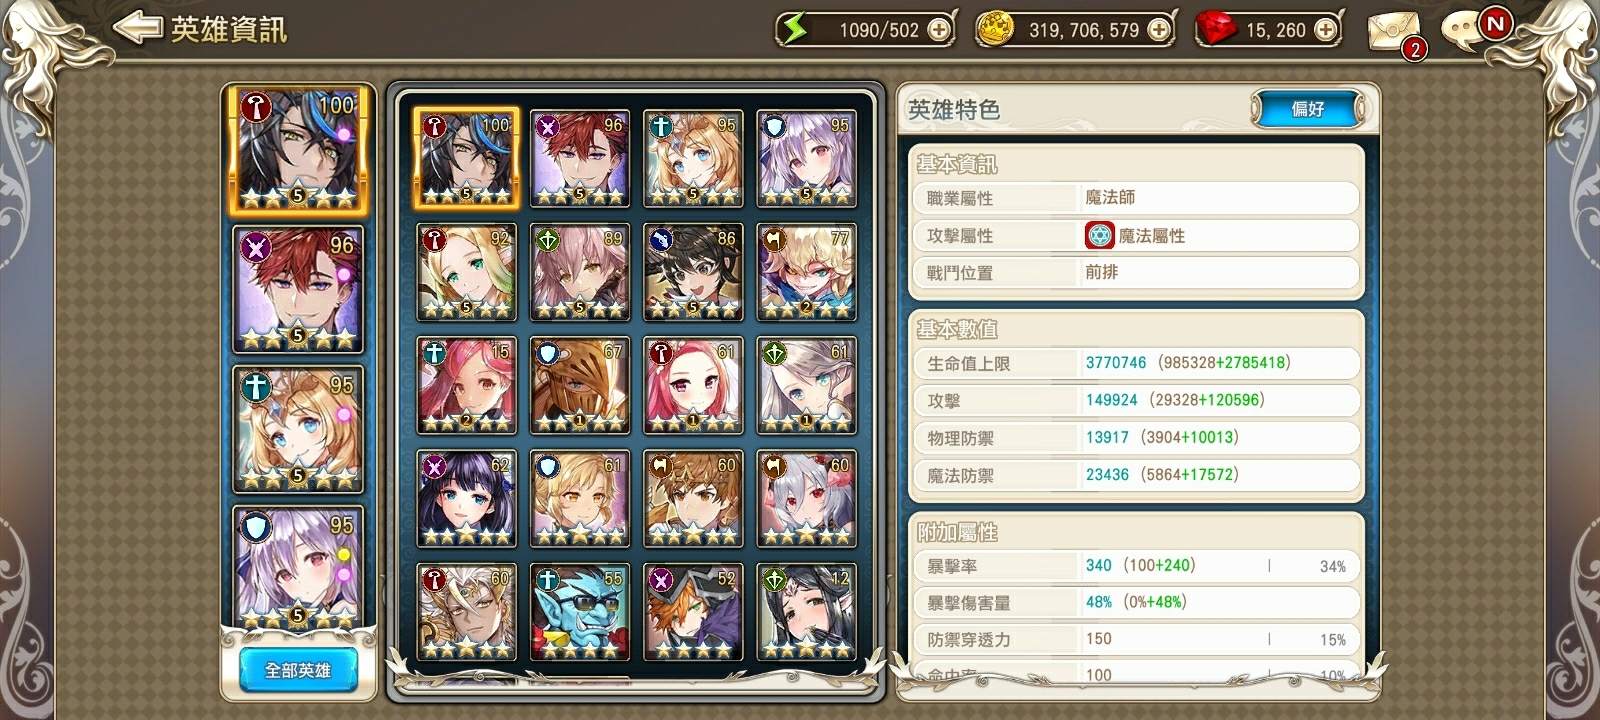Click the red ruby gem icon

pyautogui.click(x=1216, y=30)
